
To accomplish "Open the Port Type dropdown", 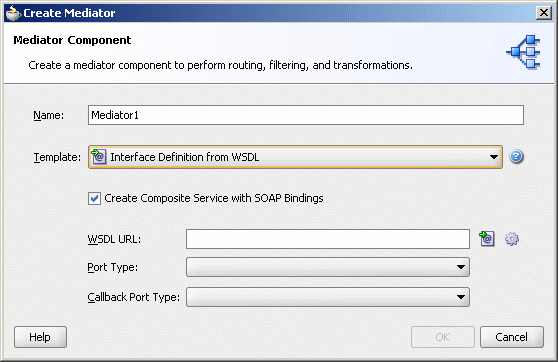I will point(328,267).
